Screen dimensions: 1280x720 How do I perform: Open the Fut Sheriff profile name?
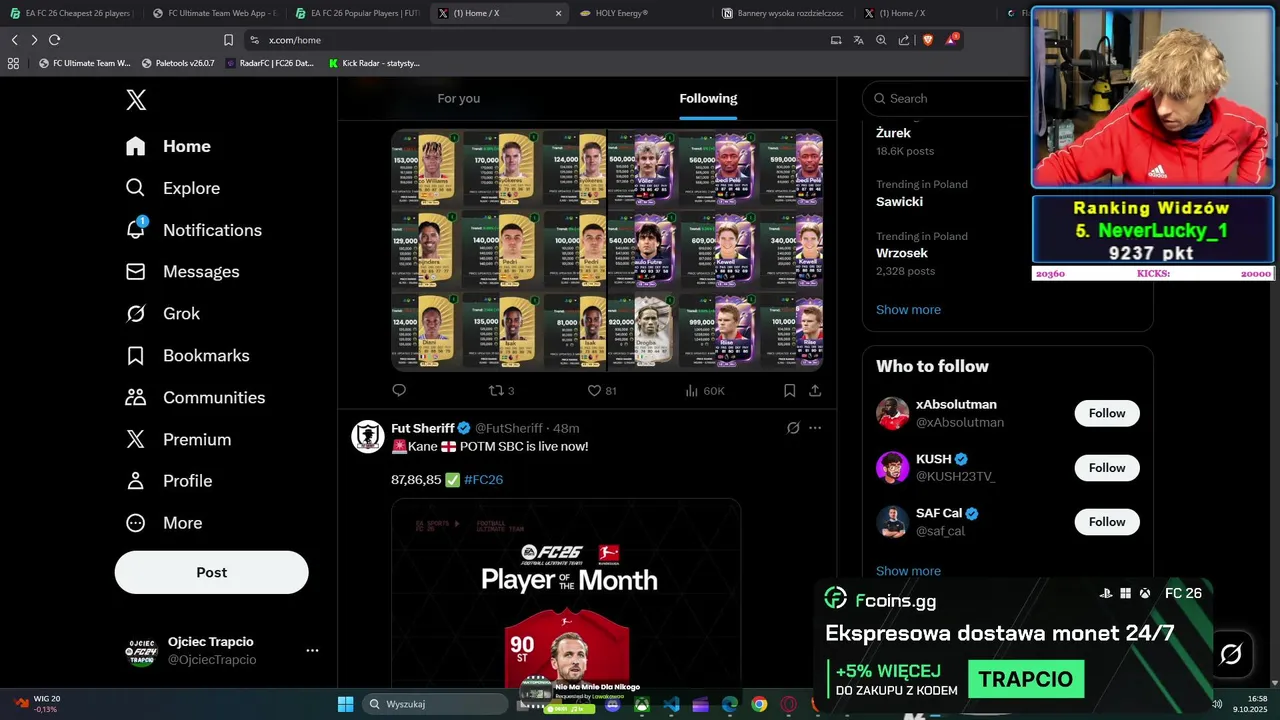point(423,428)
